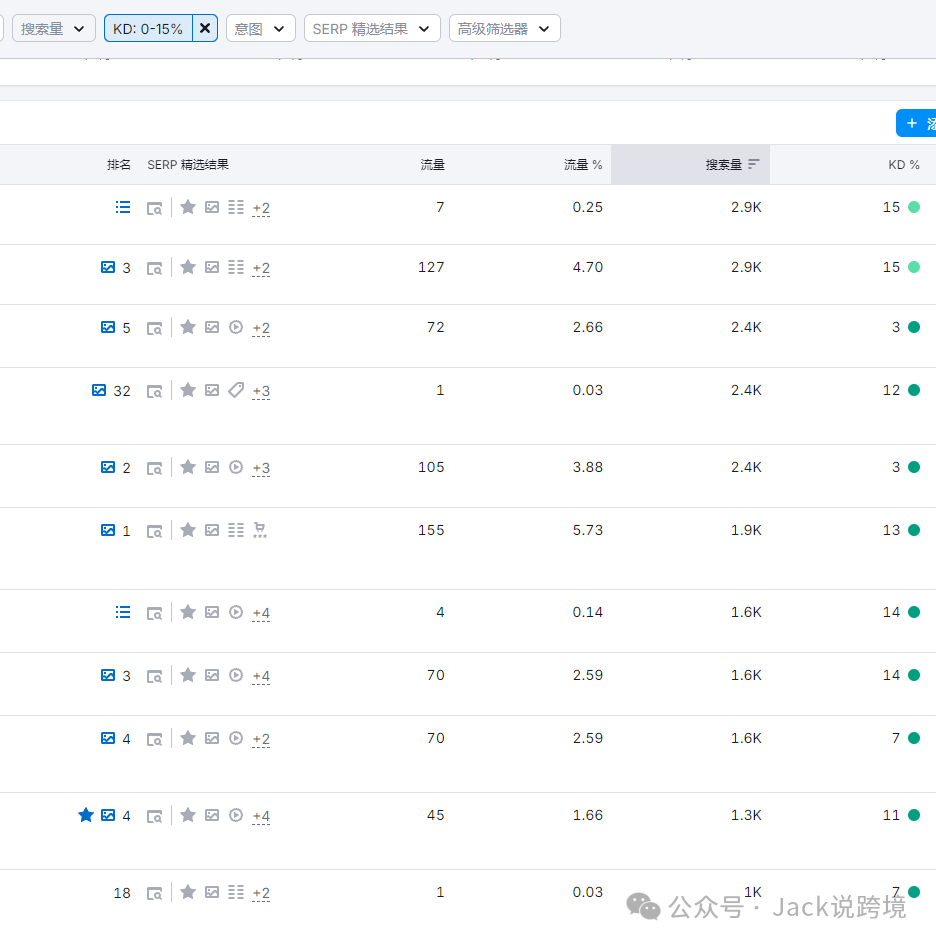Screen dimensions: 936x944
Task: Click blue image-pack icon next to rank 32
Action: click(99, 390)
